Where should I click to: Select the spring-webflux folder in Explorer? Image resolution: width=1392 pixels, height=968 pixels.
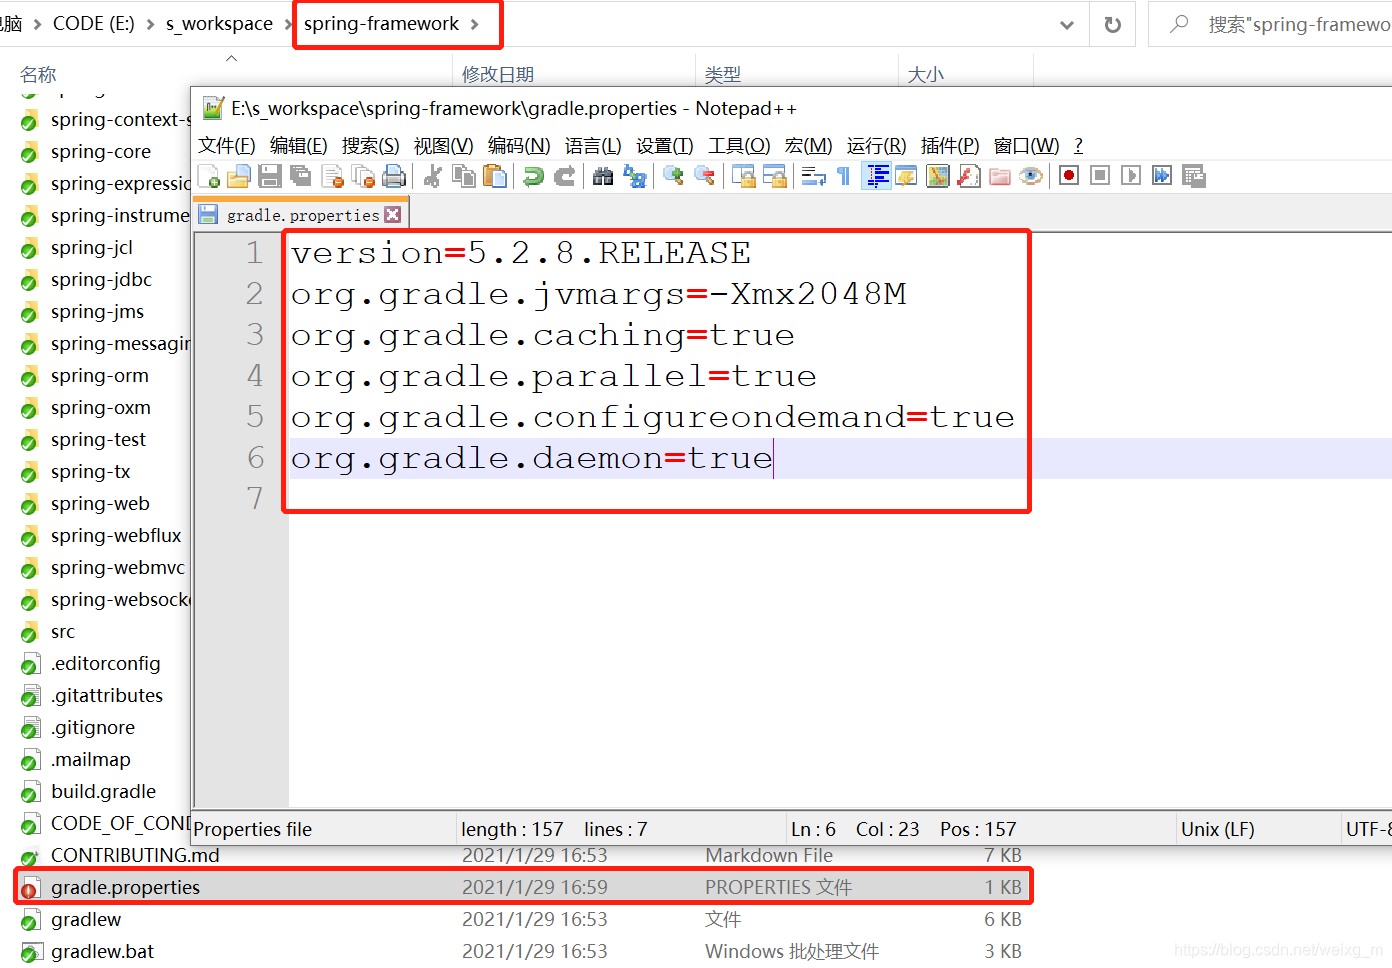tap(116, 536)
